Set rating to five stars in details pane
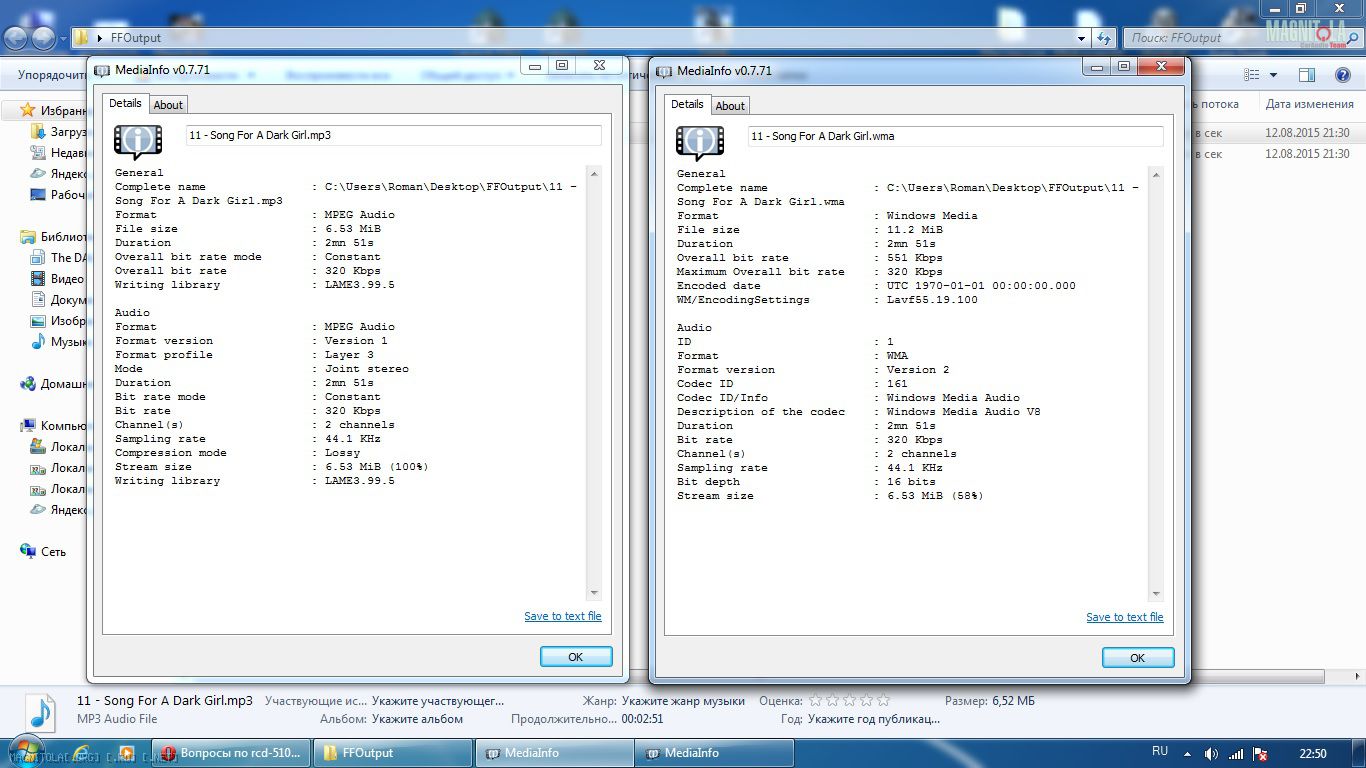This screenshot has width=1366, height=768. (x=883, y=700)
